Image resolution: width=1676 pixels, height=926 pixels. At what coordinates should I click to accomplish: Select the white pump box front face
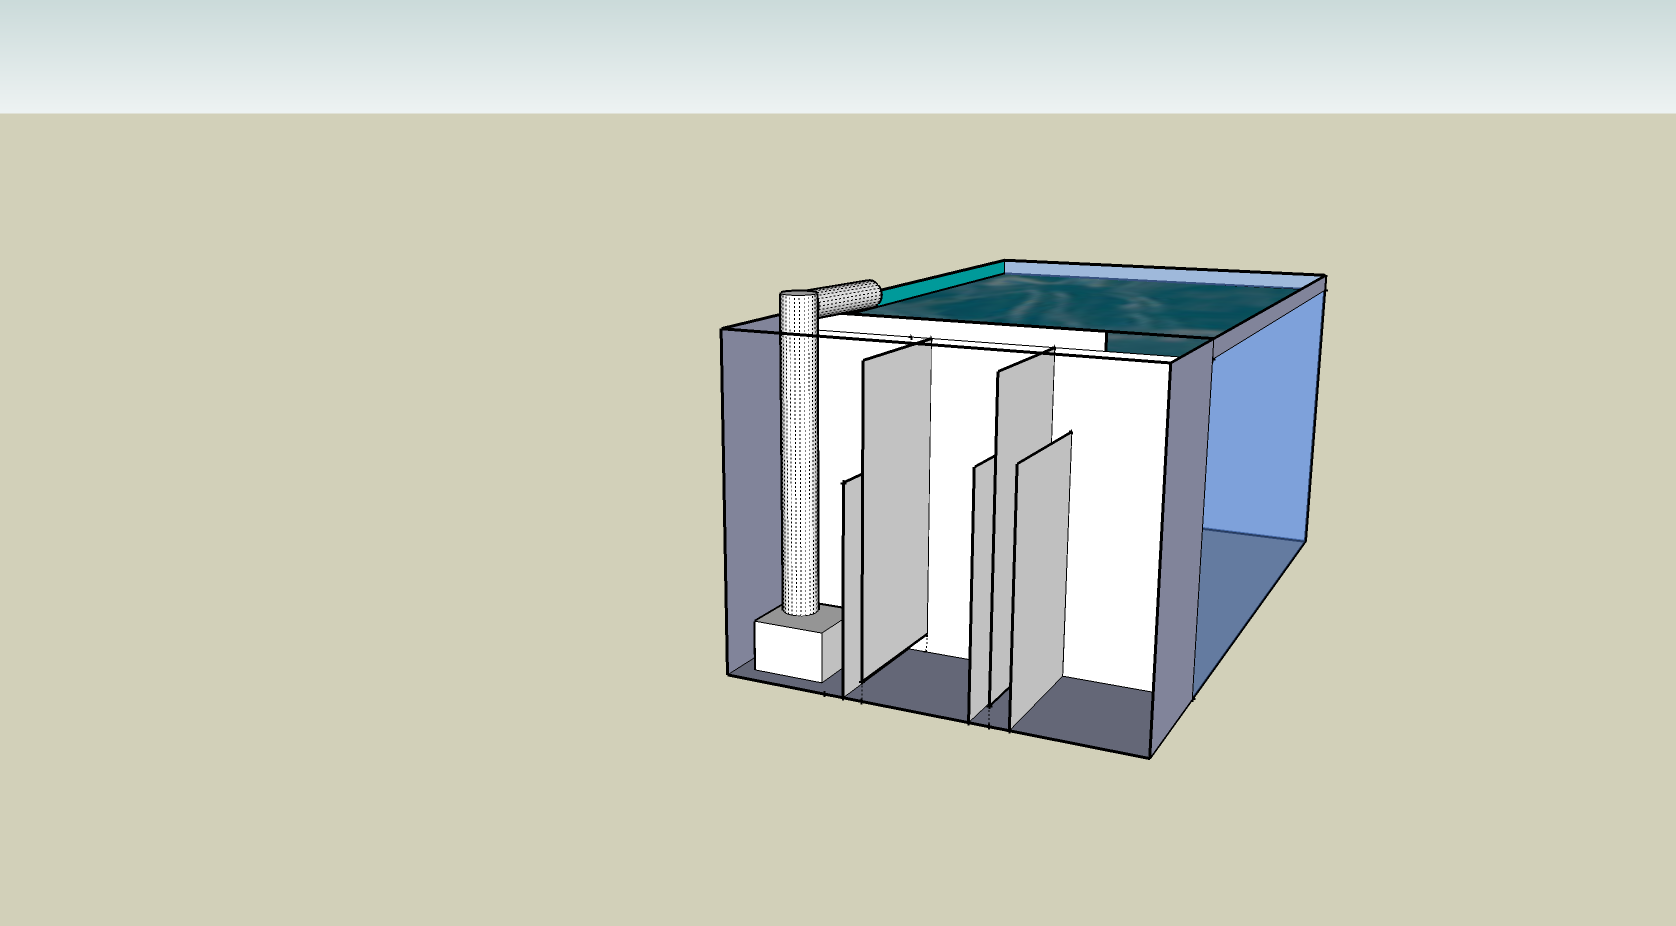click(787, 650)
